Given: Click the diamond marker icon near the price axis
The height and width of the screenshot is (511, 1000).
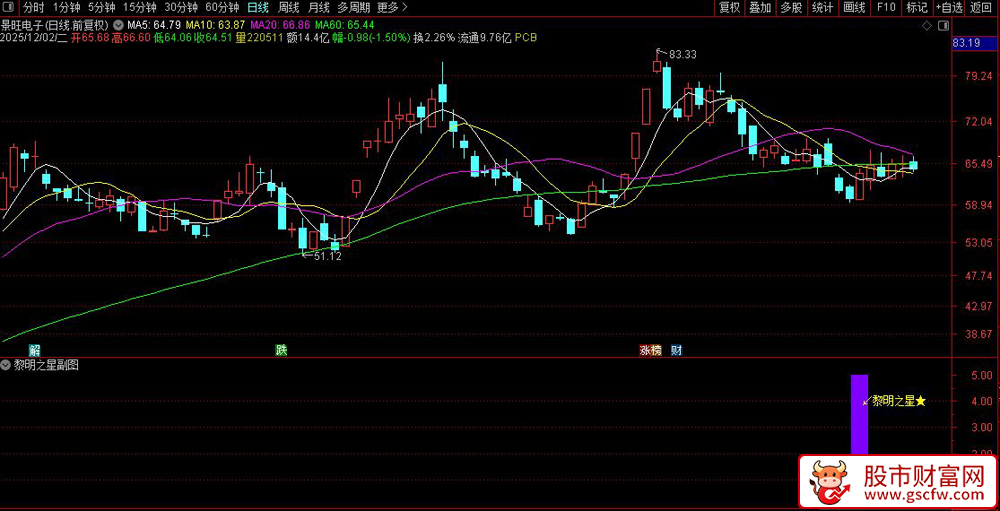Looking at the screenshot, I should pos(926,25).
